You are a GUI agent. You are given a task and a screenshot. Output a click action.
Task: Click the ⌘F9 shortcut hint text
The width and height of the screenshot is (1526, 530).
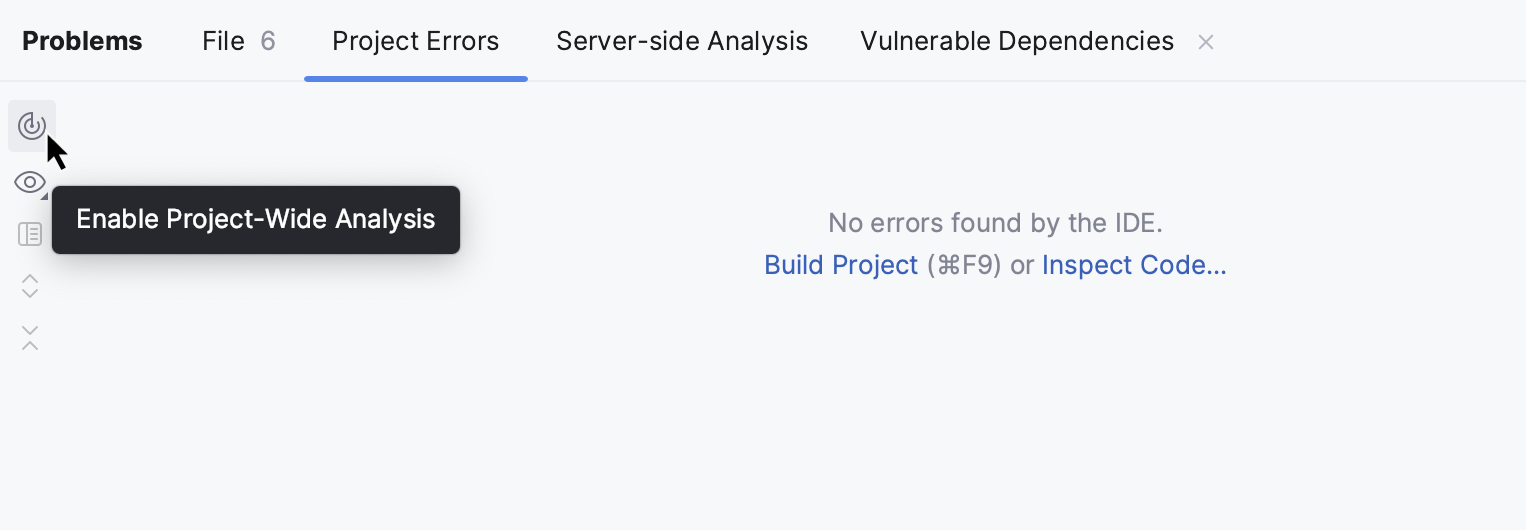pos(964,265)
